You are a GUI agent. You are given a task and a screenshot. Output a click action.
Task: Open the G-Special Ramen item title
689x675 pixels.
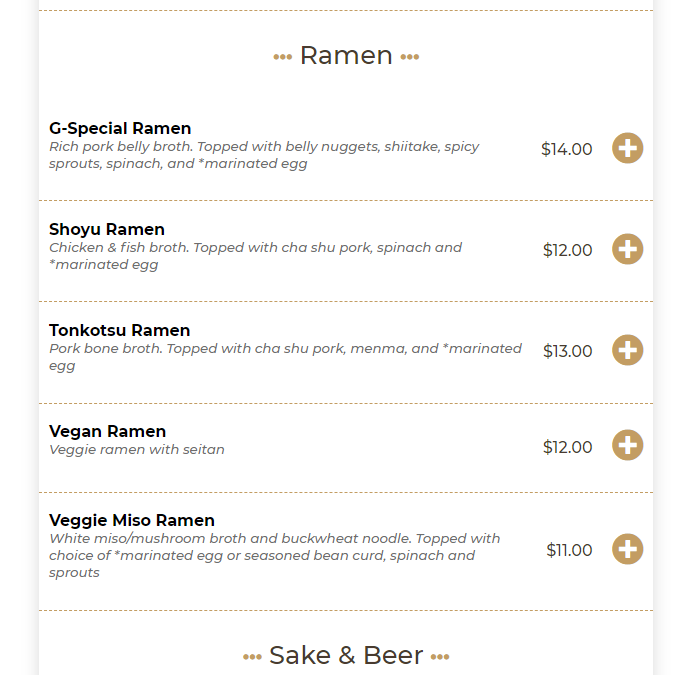click(x=120, y=128)
